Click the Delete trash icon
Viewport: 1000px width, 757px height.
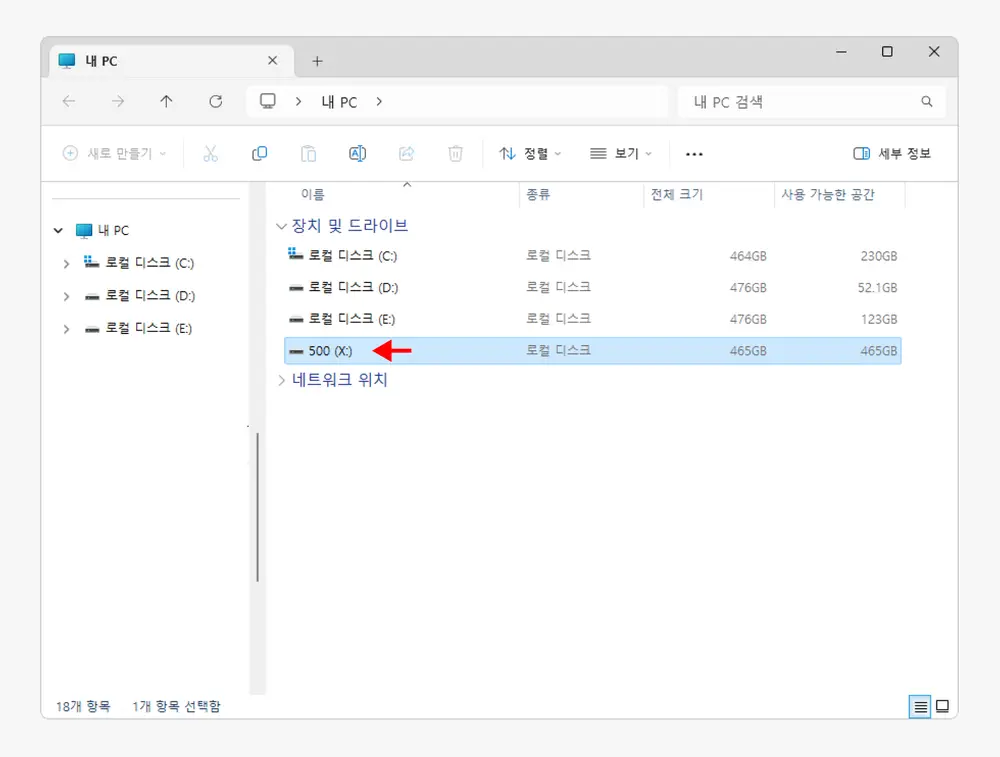(455, 153)
